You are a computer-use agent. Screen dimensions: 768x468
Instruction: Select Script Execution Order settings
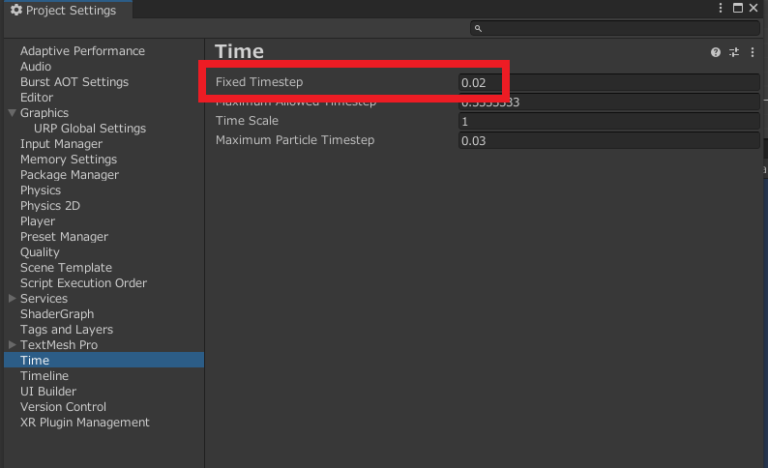pyautogui.click(x=83, y=283)
